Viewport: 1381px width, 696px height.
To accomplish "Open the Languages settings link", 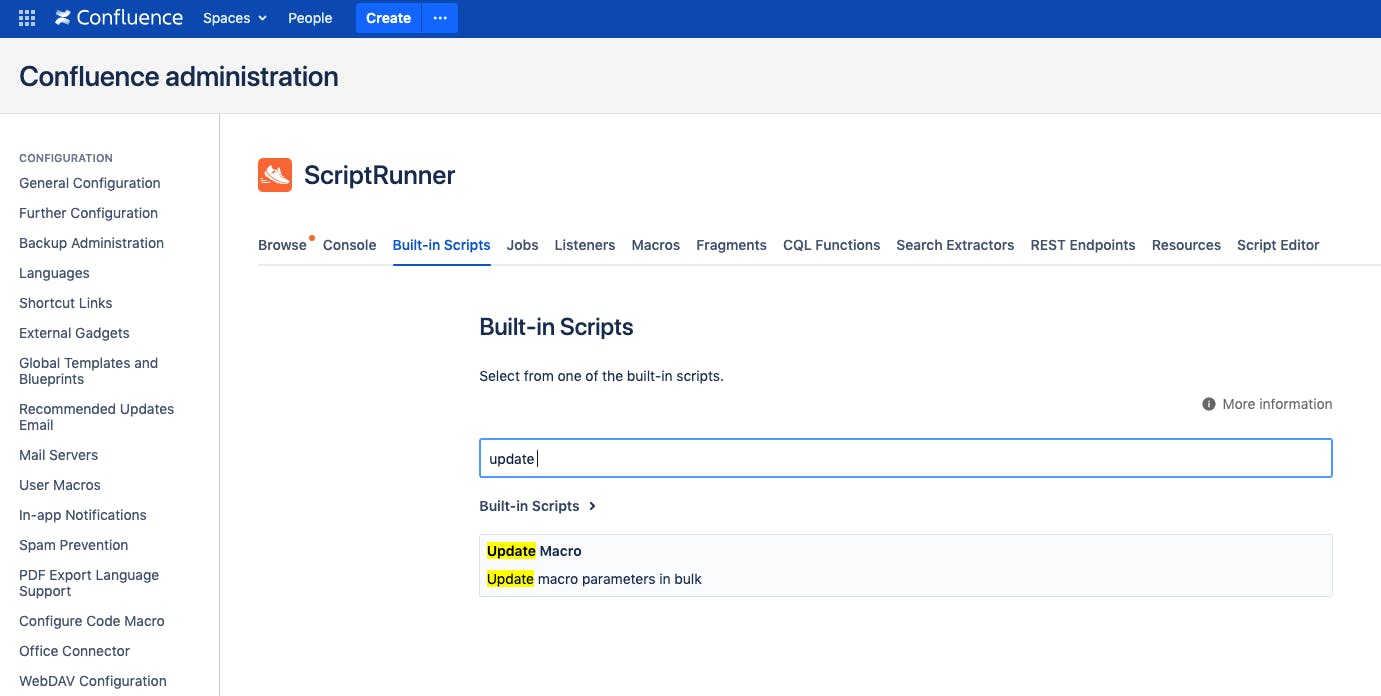I will click(54, 273).
